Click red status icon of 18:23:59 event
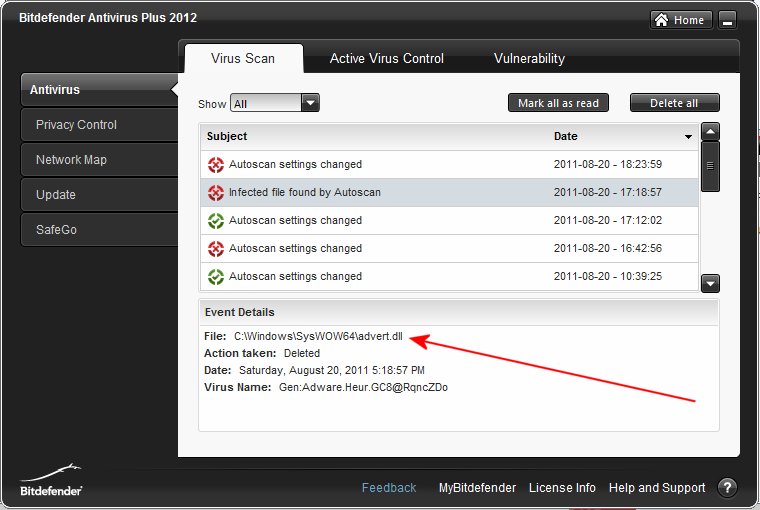This screenshot has height=510, width=760. (216, 165)
